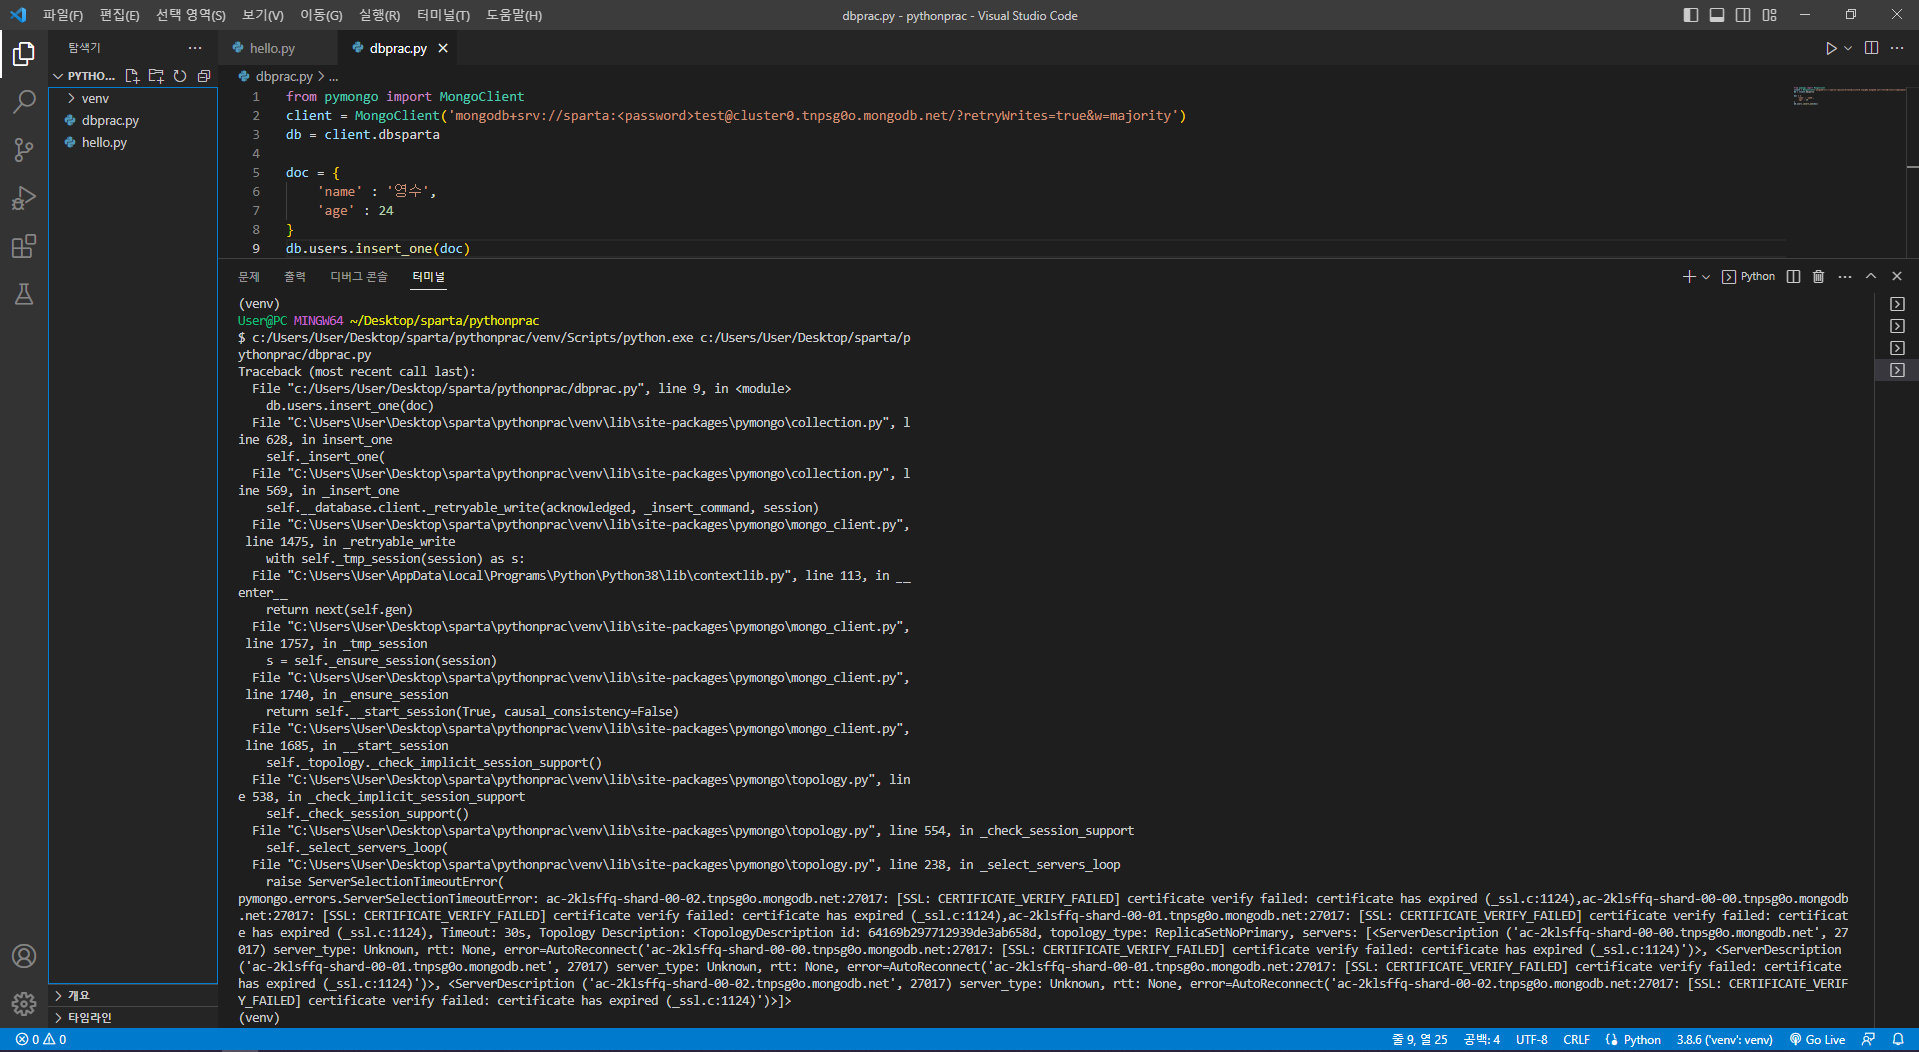Open the UTF-8 encoding selector
This screenshot has width=1919, height=1052.
coord(1532,1040)
